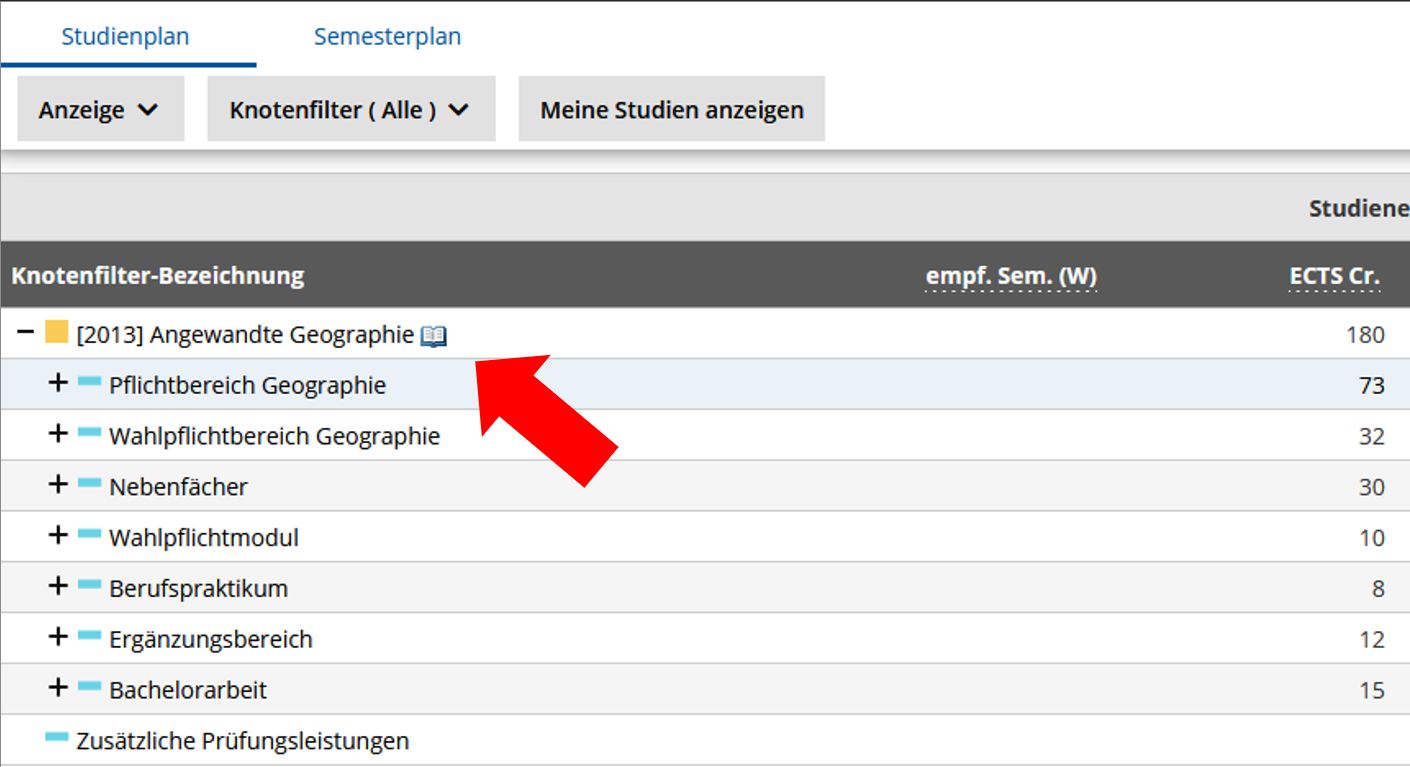Collapse the [2013] Angewandte Geographie tree node
This screenshot has width=1410, height=767.
pos(26,331)
